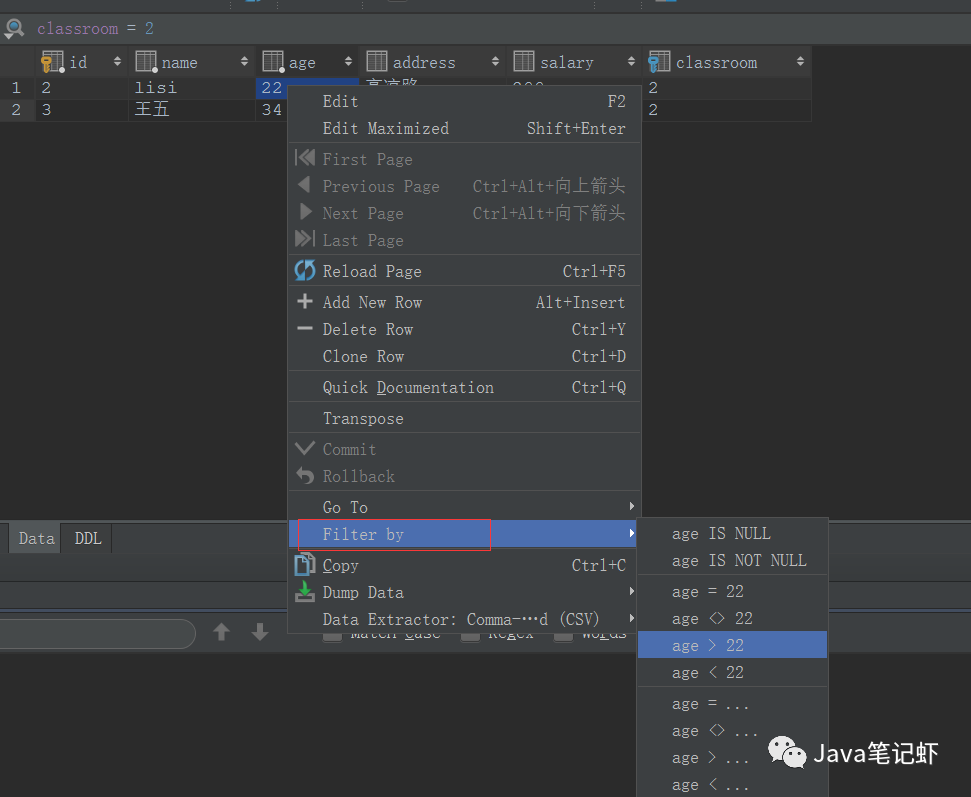
Task: Expand the Dump Data submenu arrow
Action: coord(631,591)
